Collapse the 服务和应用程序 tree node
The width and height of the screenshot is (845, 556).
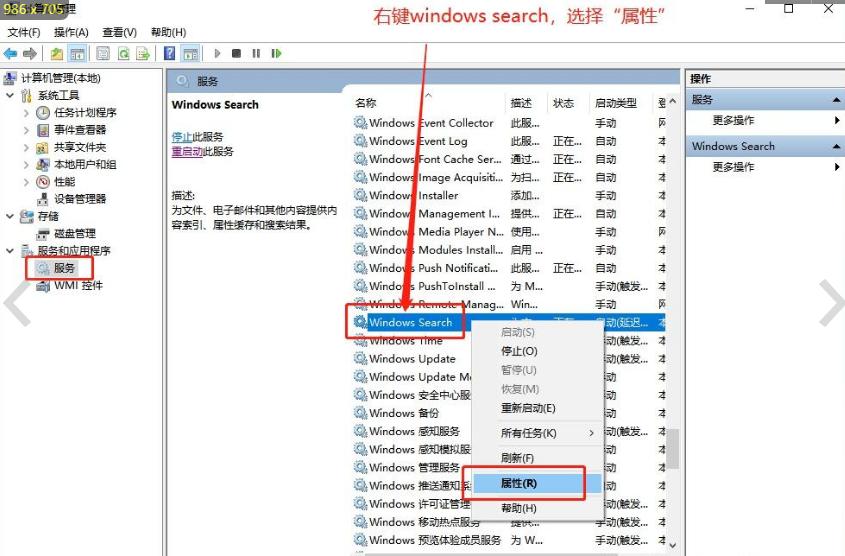point(10,251)
